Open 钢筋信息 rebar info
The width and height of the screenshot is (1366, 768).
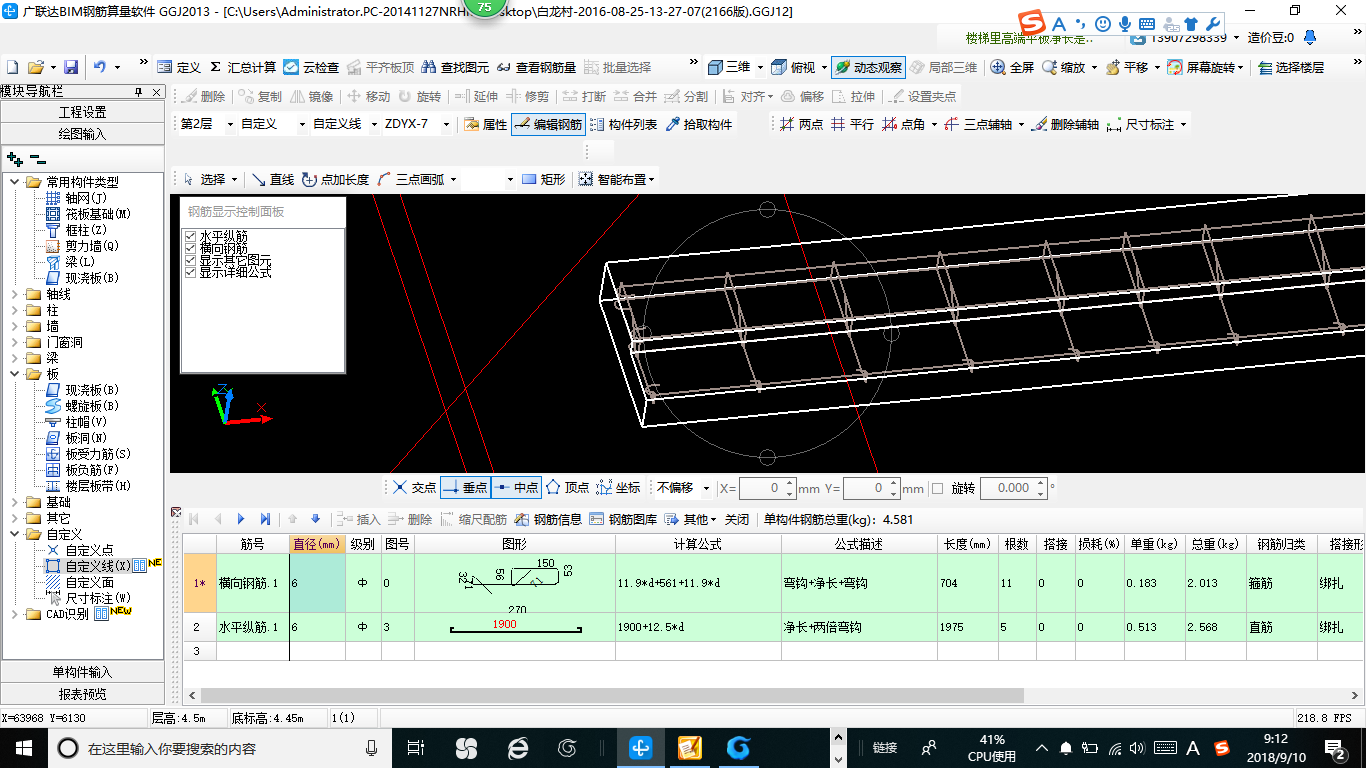point(548,519)
